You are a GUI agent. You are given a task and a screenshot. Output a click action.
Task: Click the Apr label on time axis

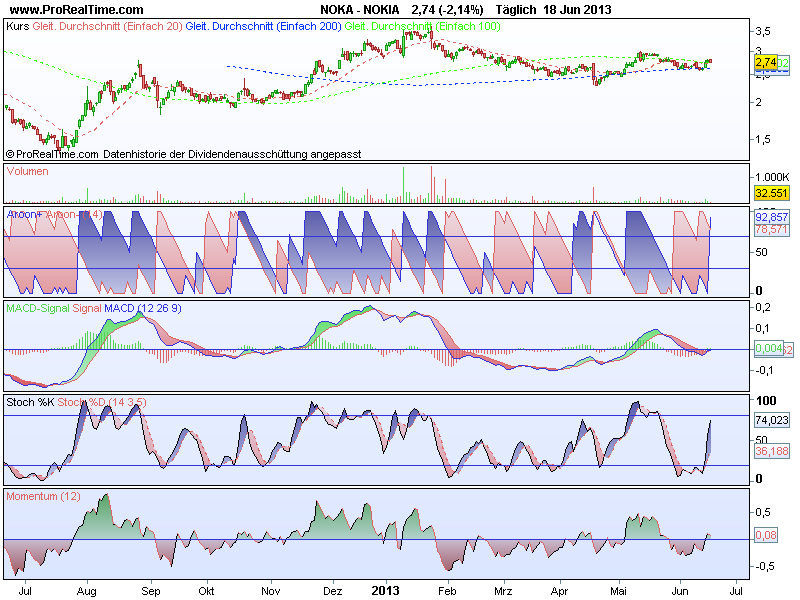pos(559,591)
